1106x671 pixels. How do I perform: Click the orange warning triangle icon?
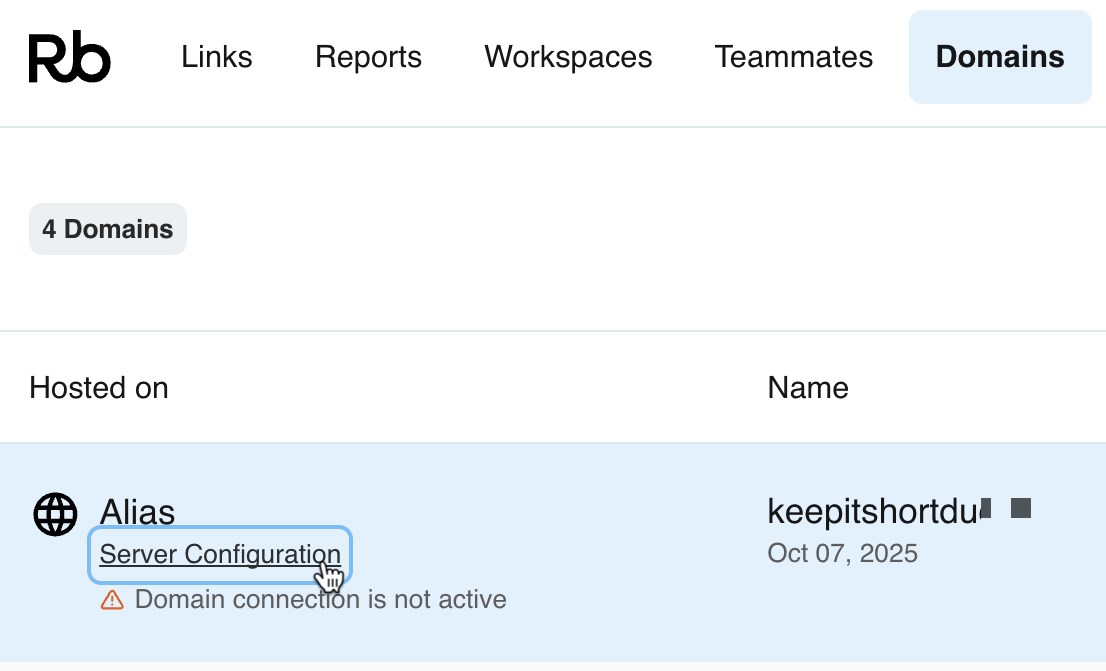112,599
